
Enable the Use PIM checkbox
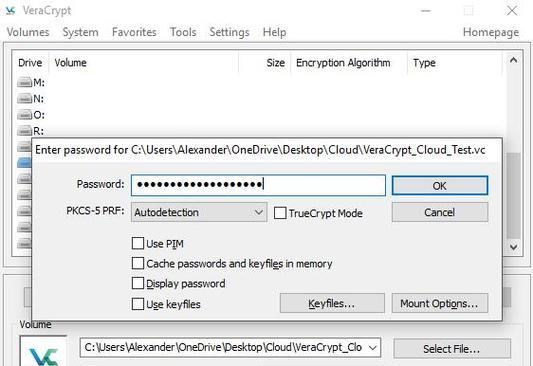click(138, 244)
